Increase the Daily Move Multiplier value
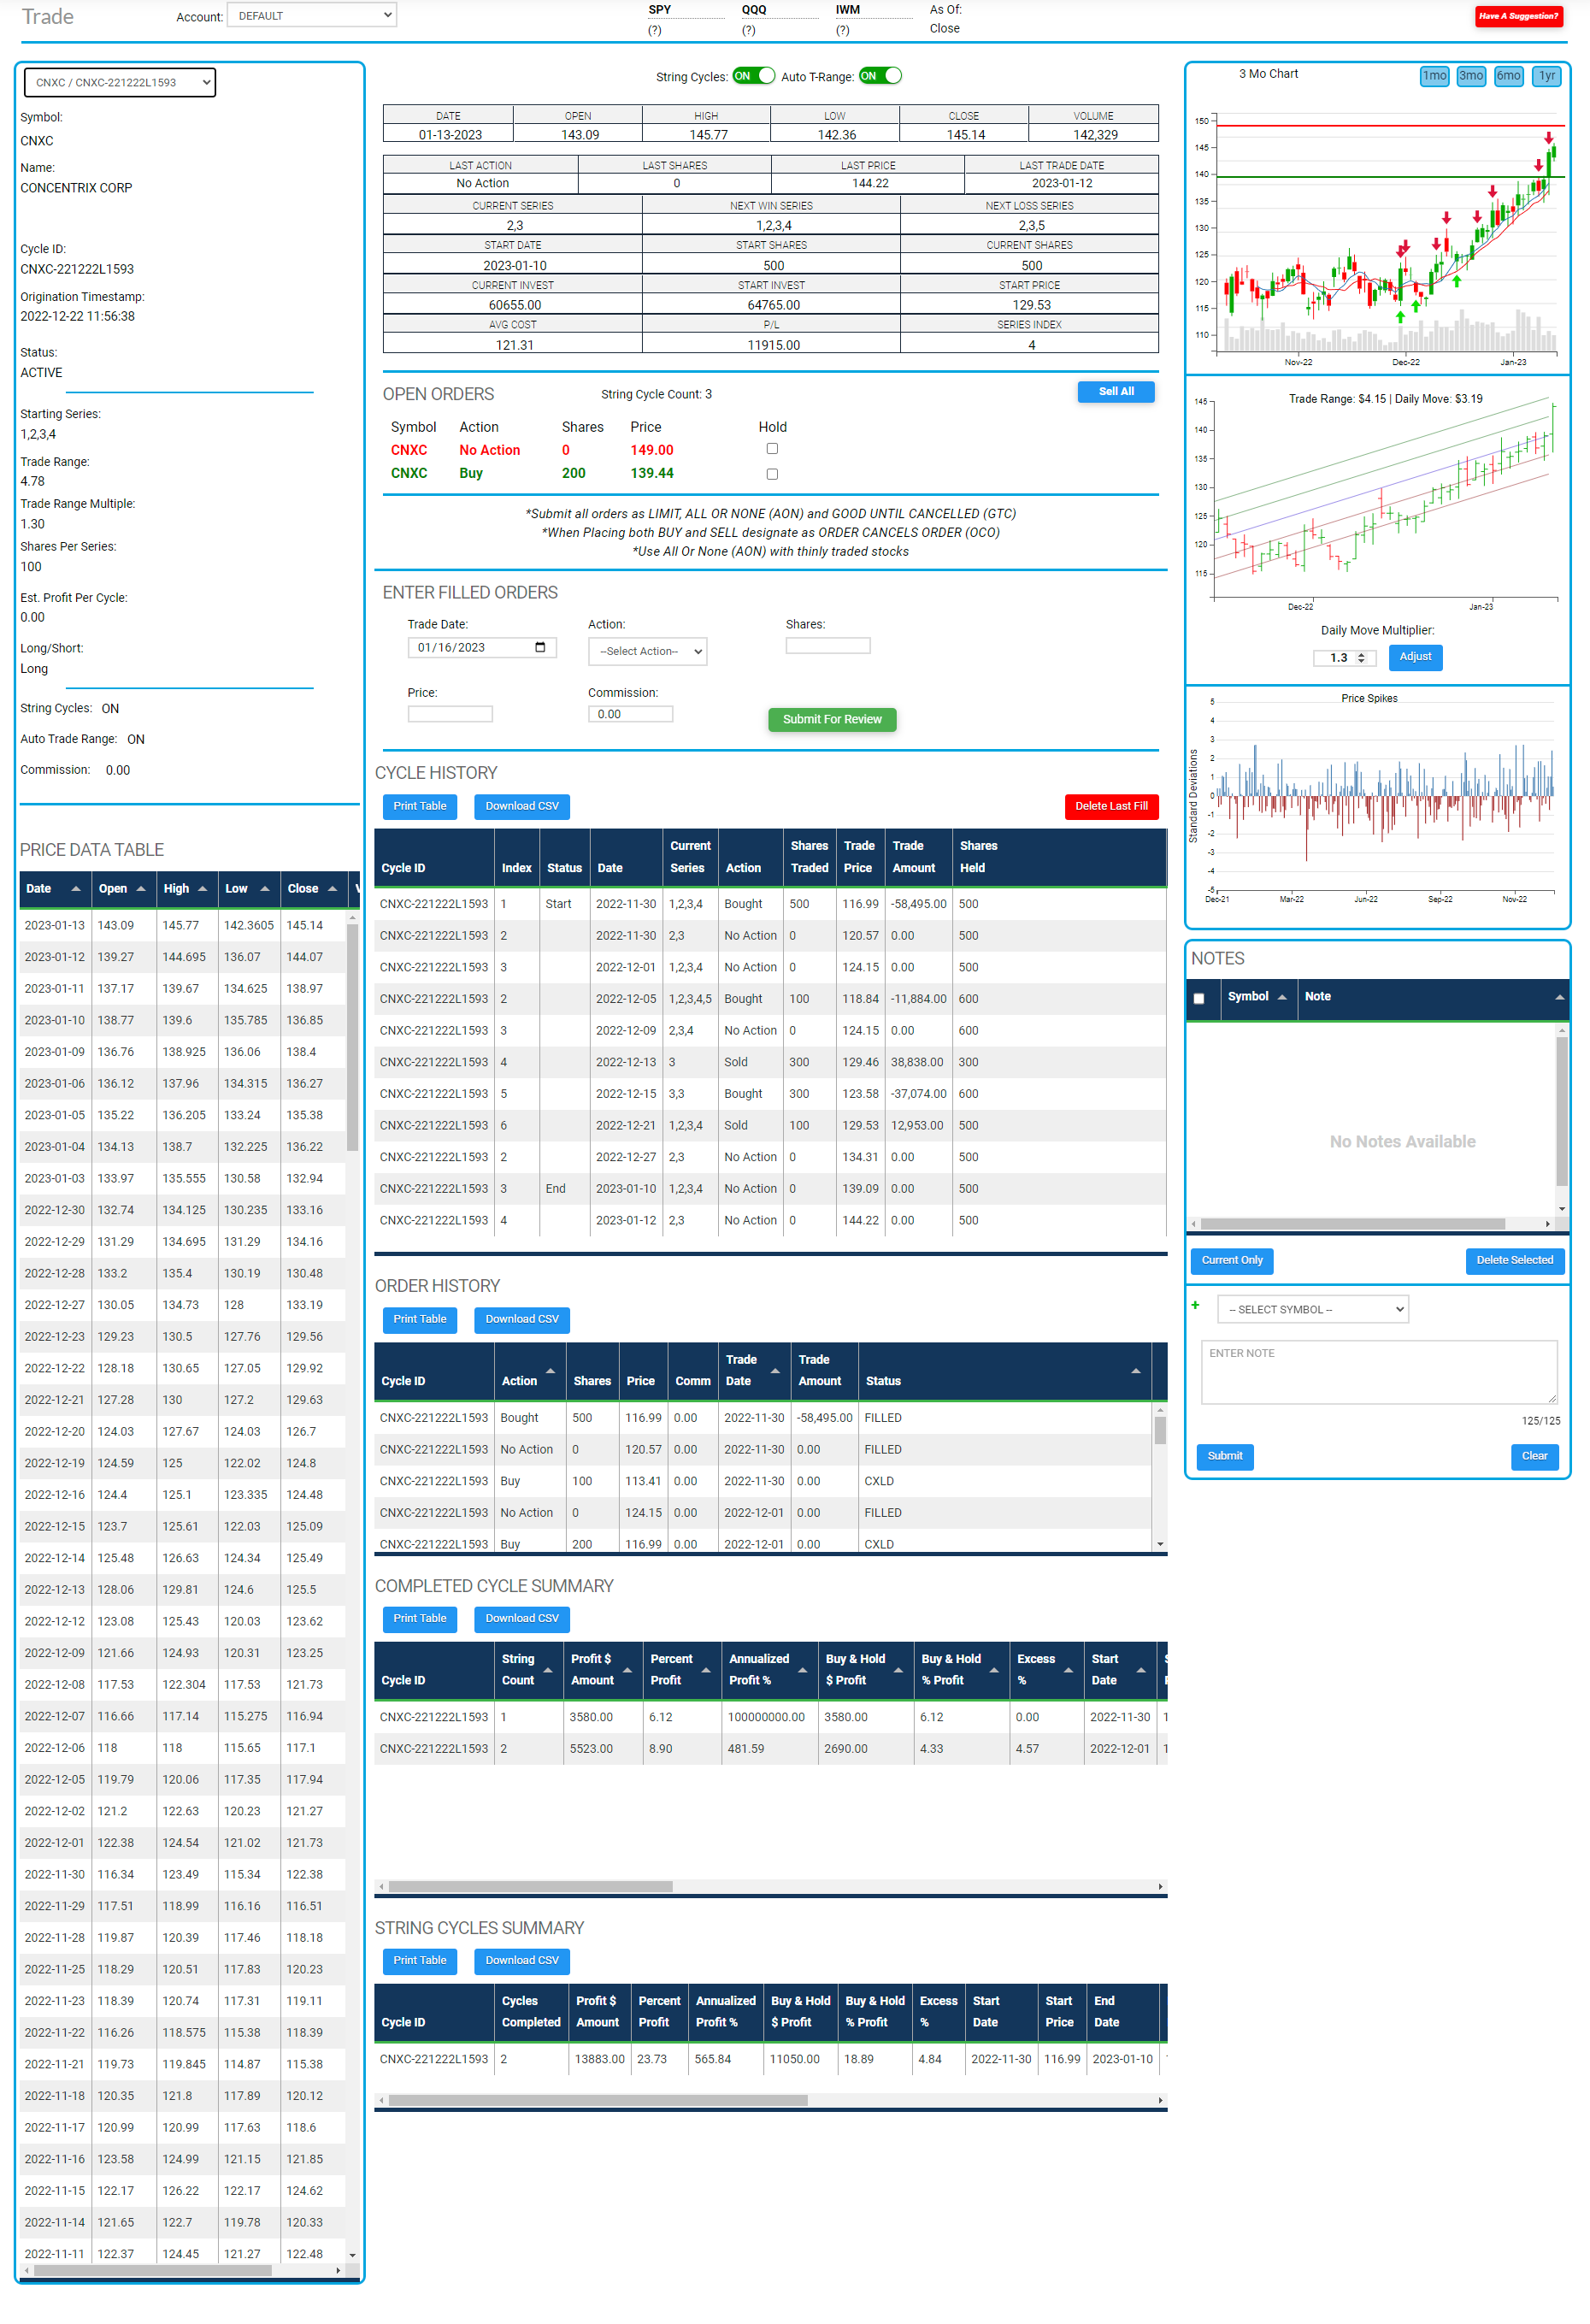The height and width of the screenshot is (2324, 1590). click(1361, 653)
